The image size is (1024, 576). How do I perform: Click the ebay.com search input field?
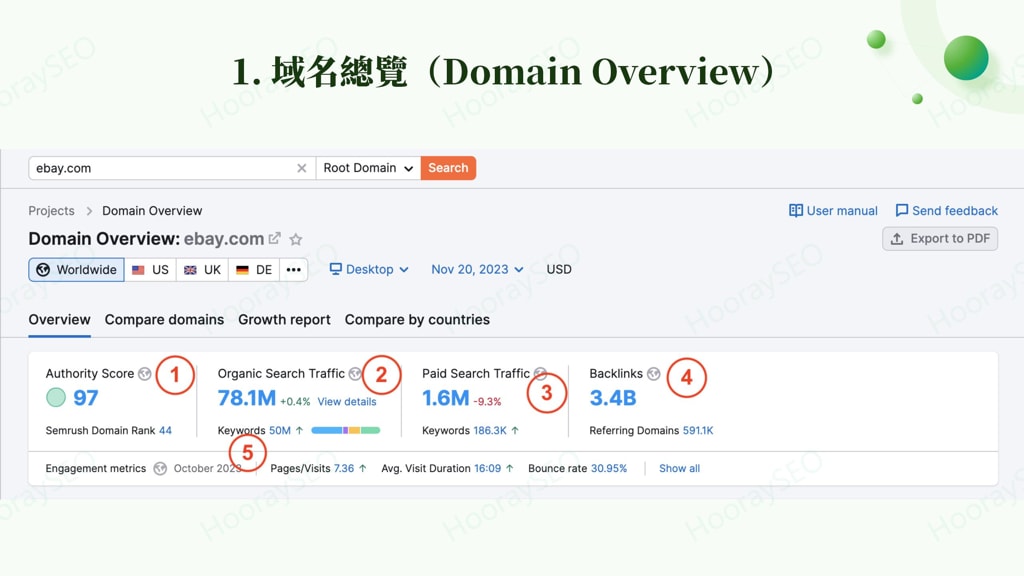(x=150, y=168)
